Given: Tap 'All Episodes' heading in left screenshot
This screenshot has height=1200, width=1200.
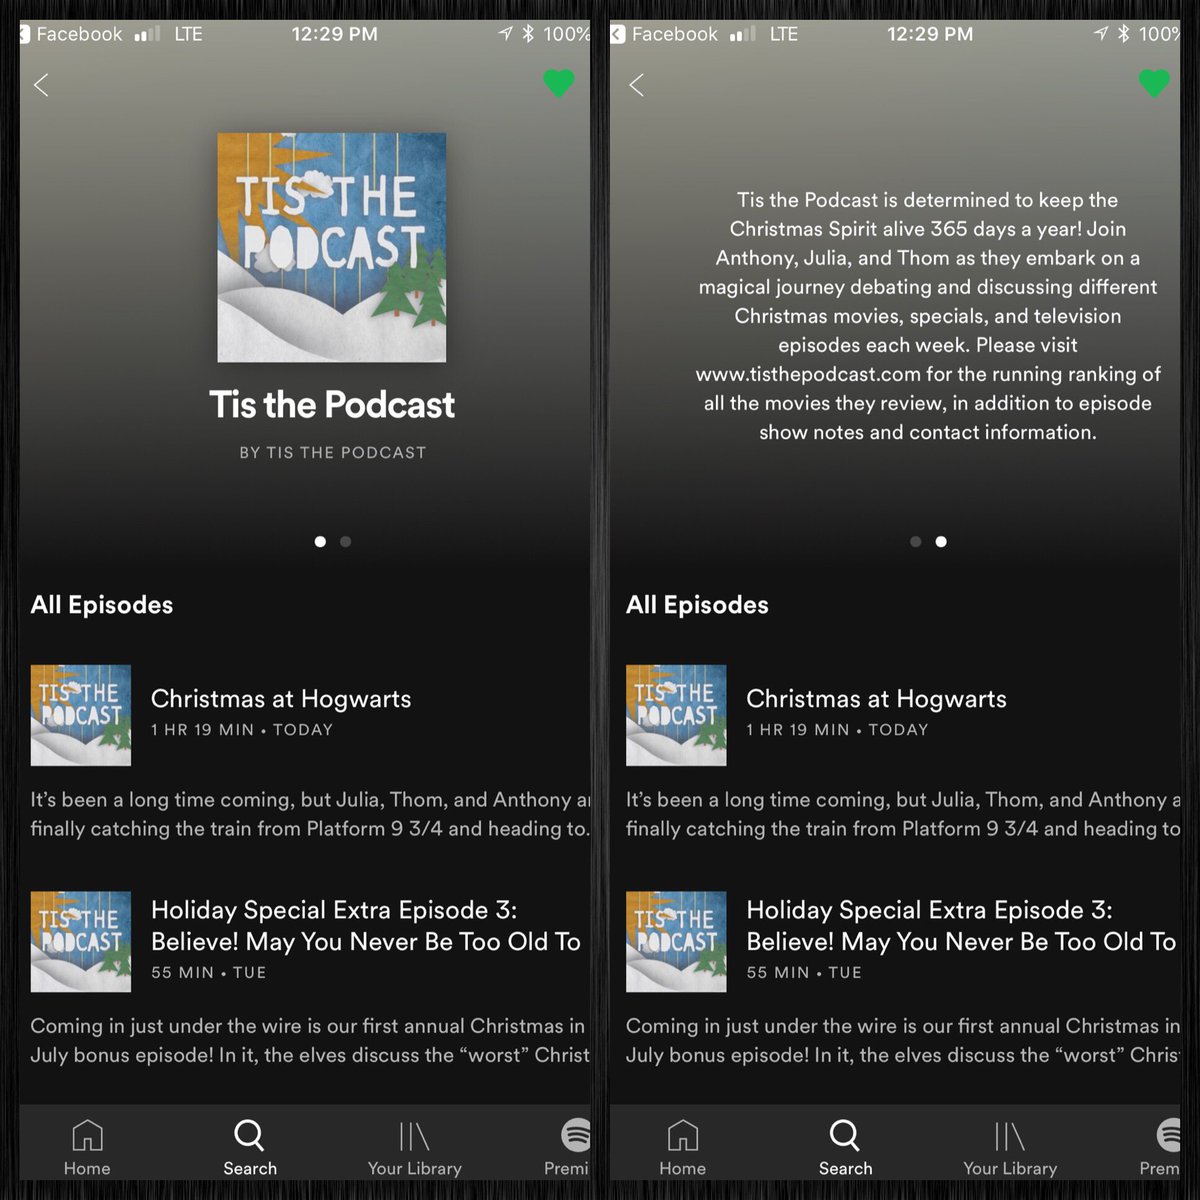Looking at the screenshot, I should [102, 605].
